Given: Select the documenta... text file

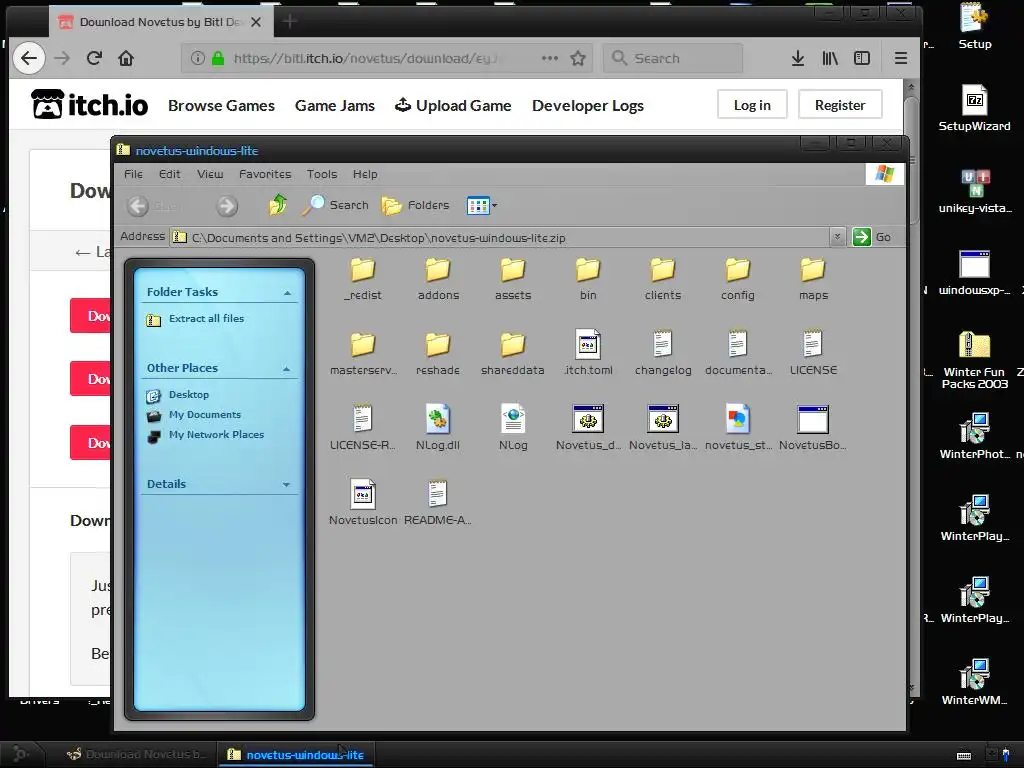Looking at the screenshot, I should 738,354.
